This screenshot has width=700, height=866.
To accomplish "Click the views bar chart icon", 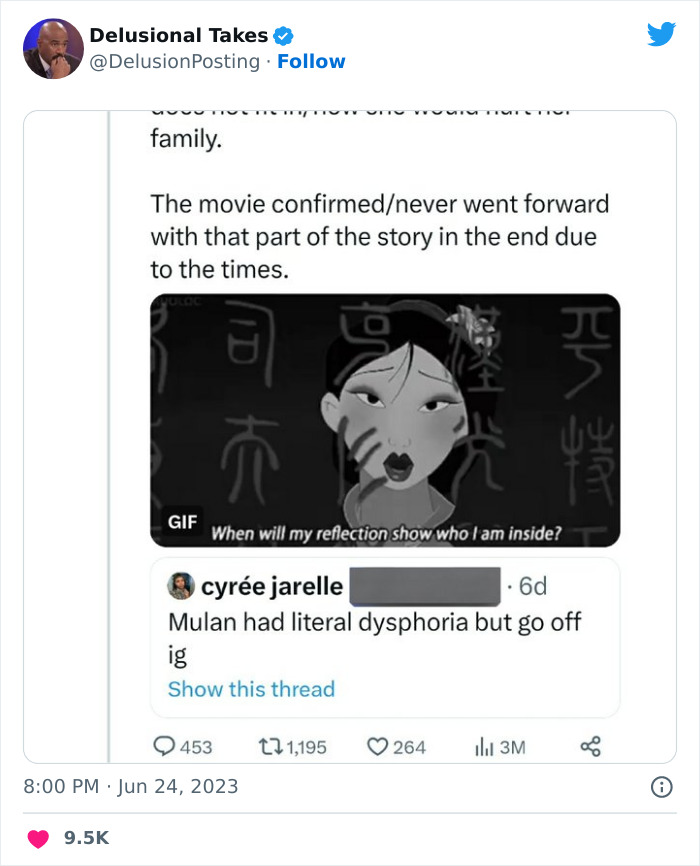I will [x=483, y=746].
